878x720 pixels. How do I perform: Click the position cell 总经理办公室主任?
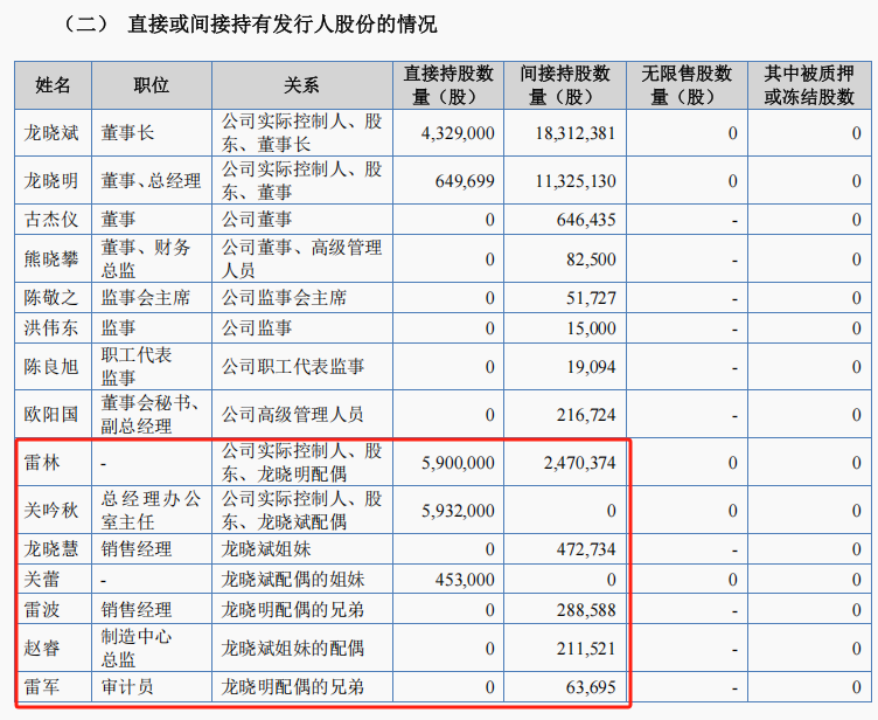click(151, 510)
